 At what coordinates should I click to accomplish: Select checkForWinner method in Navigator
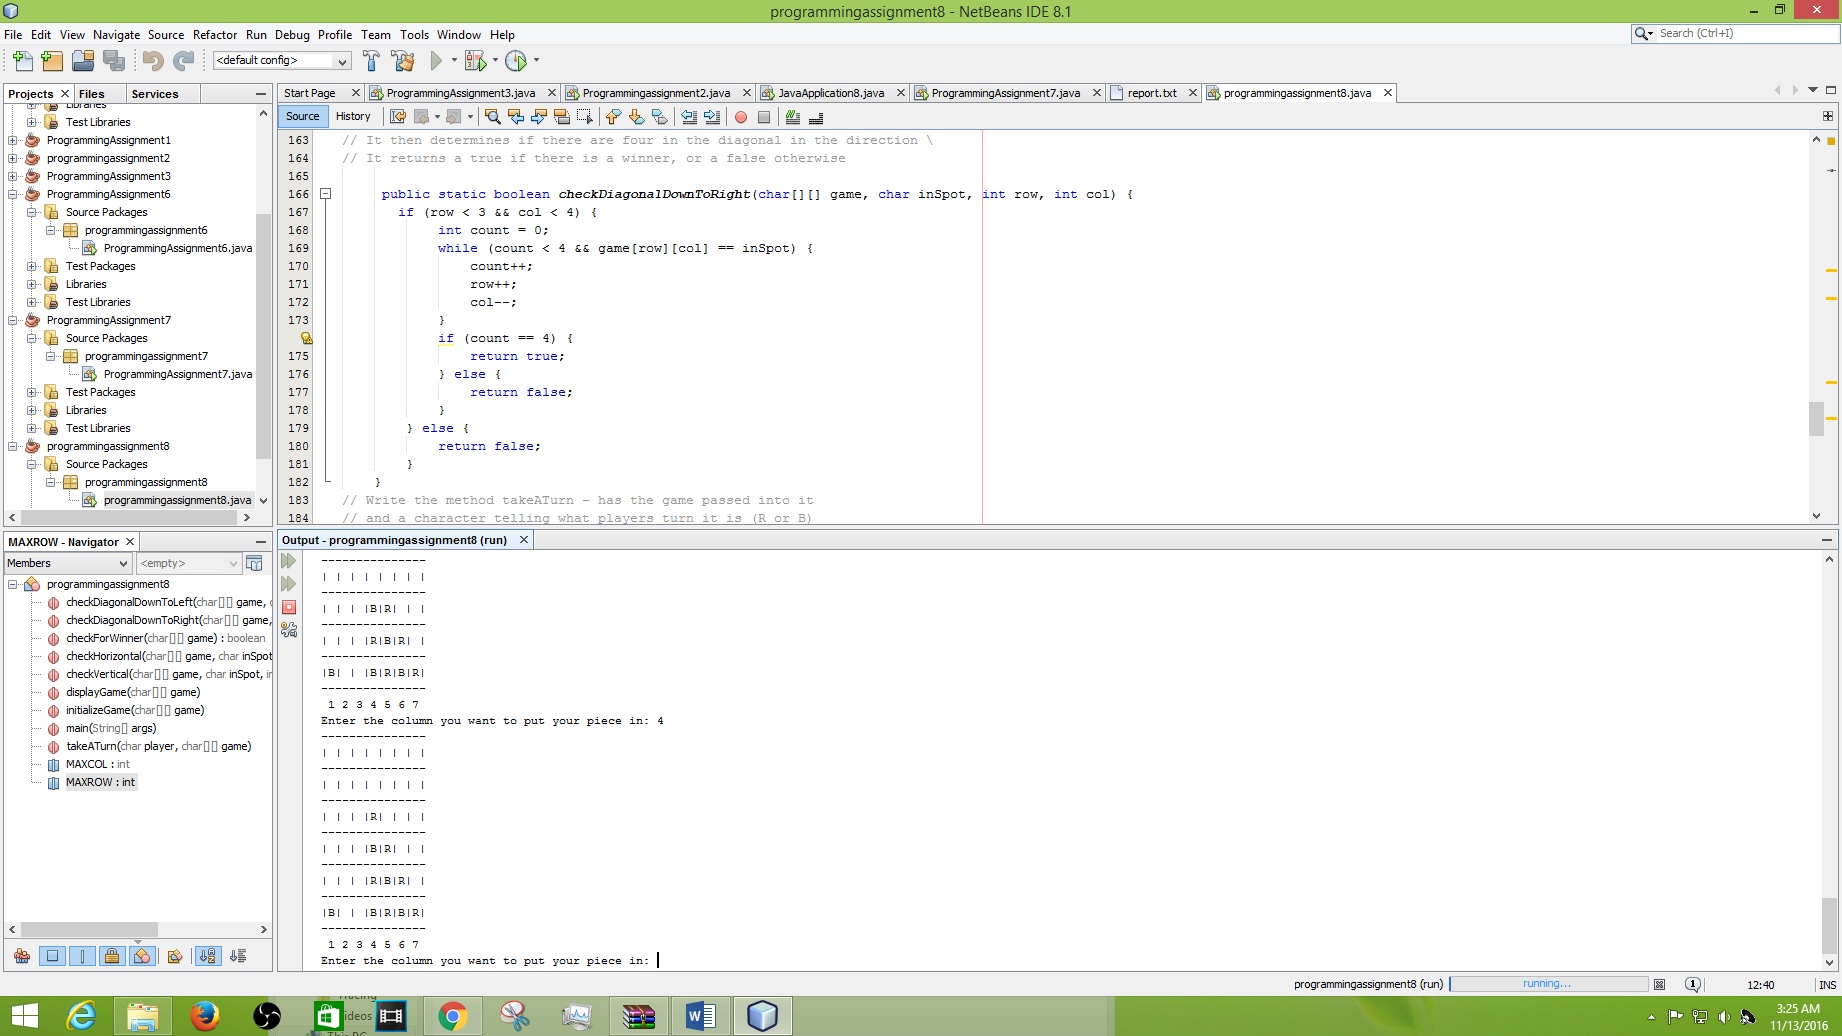[166, 638]
